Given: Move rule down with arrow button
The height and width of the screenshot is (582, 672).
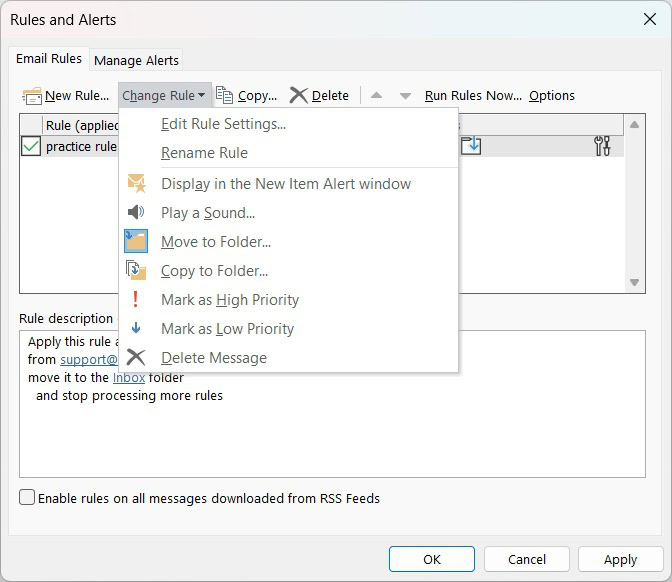Looking at the screenshot, I should 405,96.
